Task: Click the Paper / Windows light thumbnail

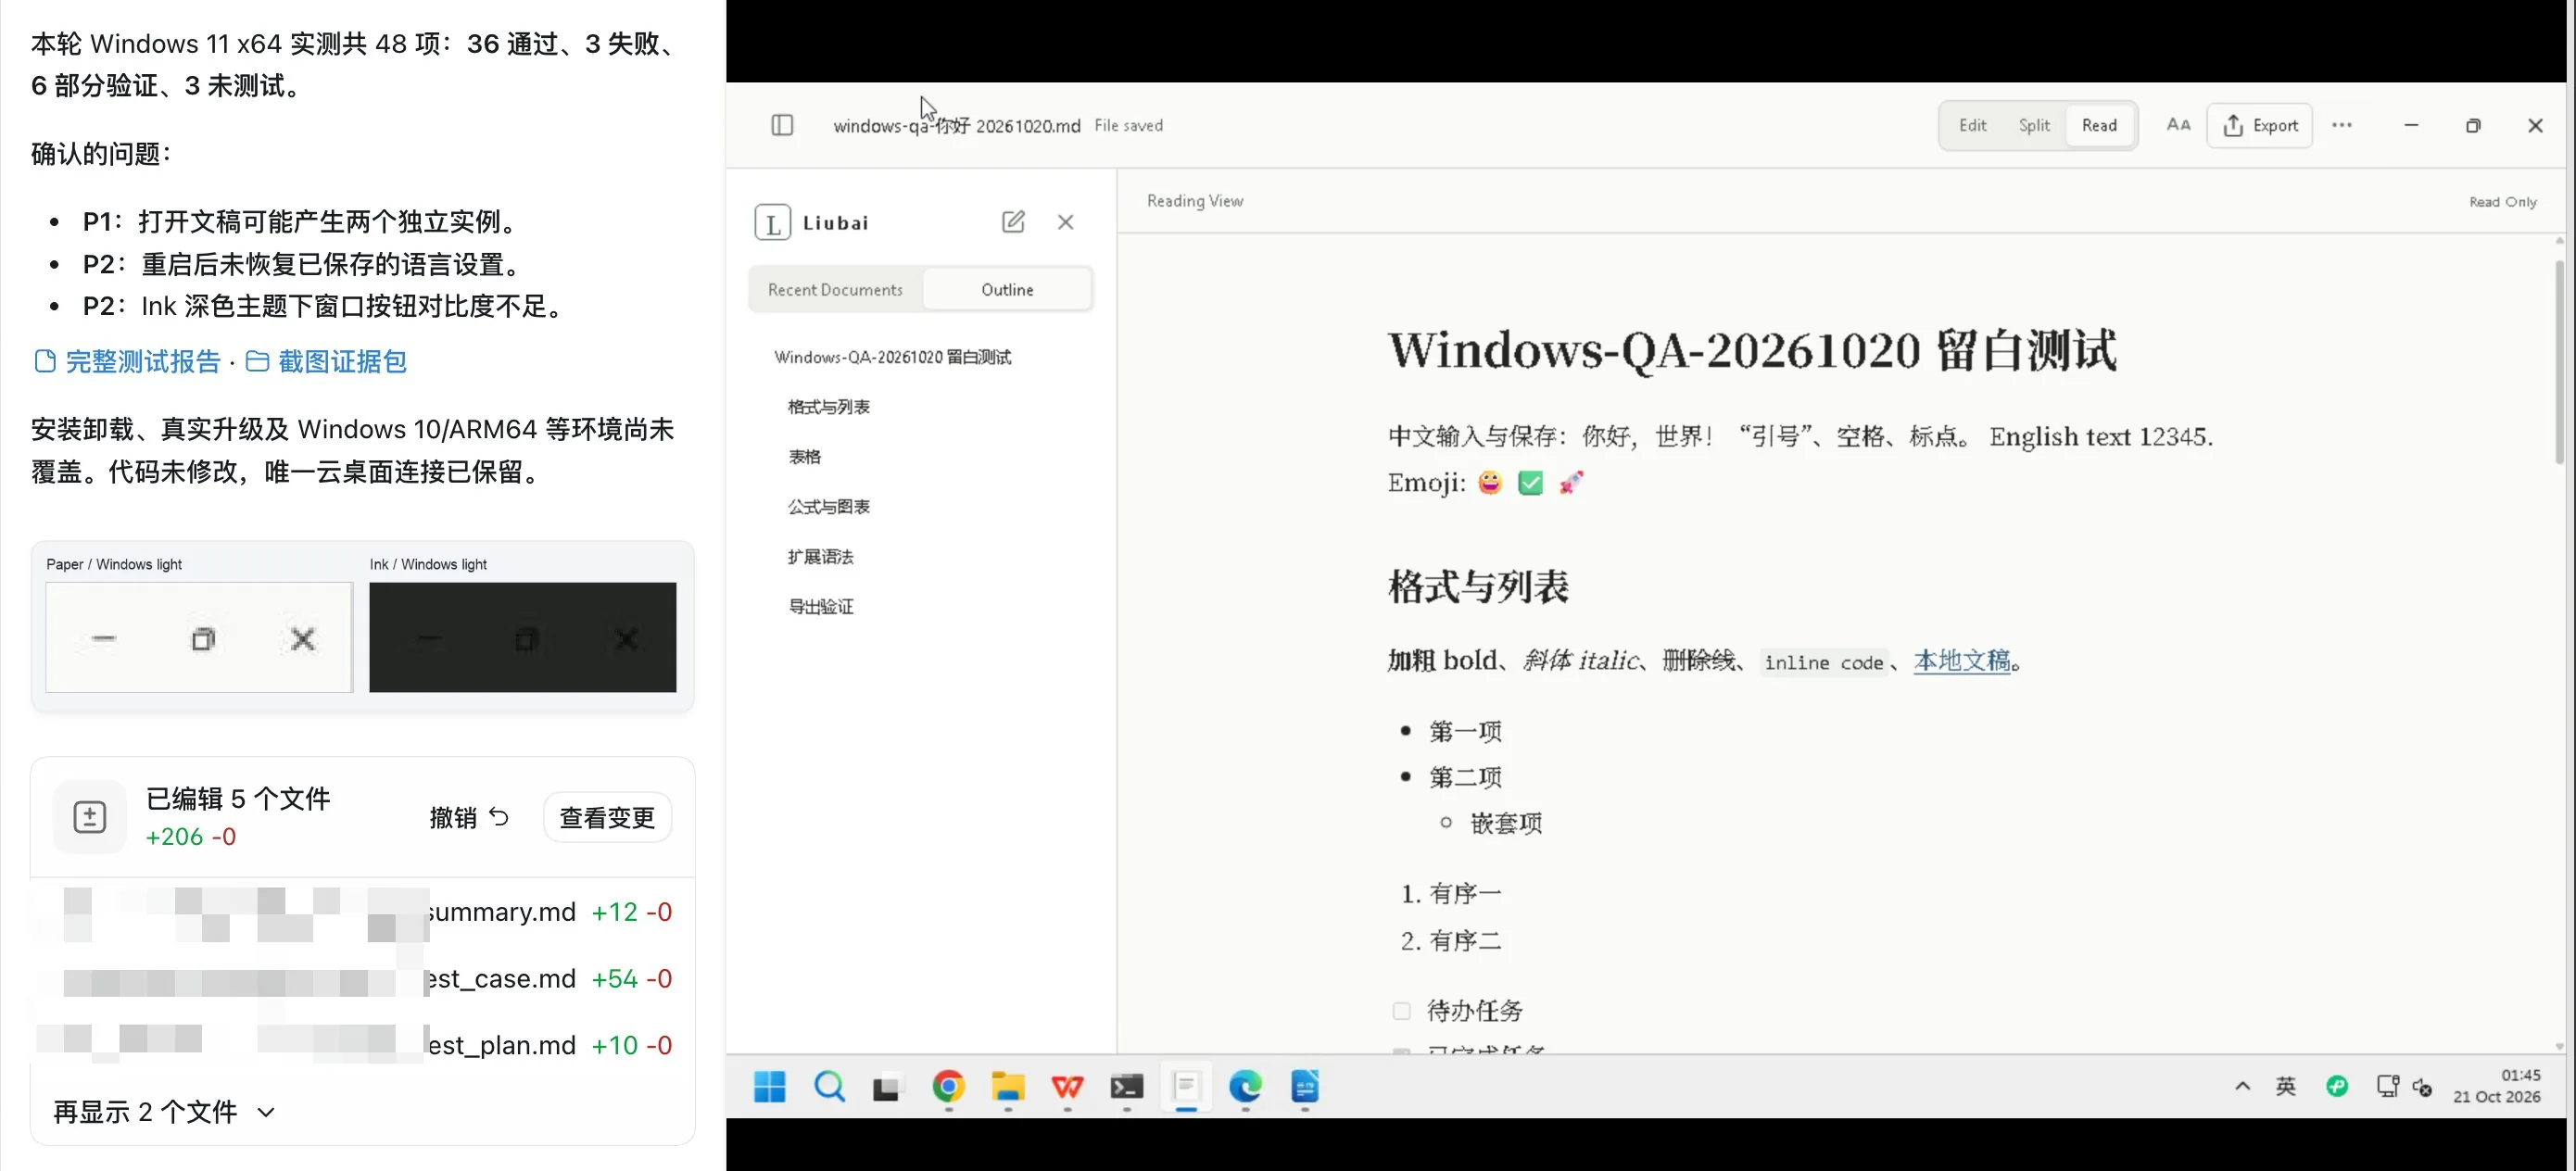Action: tap(199, 637)
